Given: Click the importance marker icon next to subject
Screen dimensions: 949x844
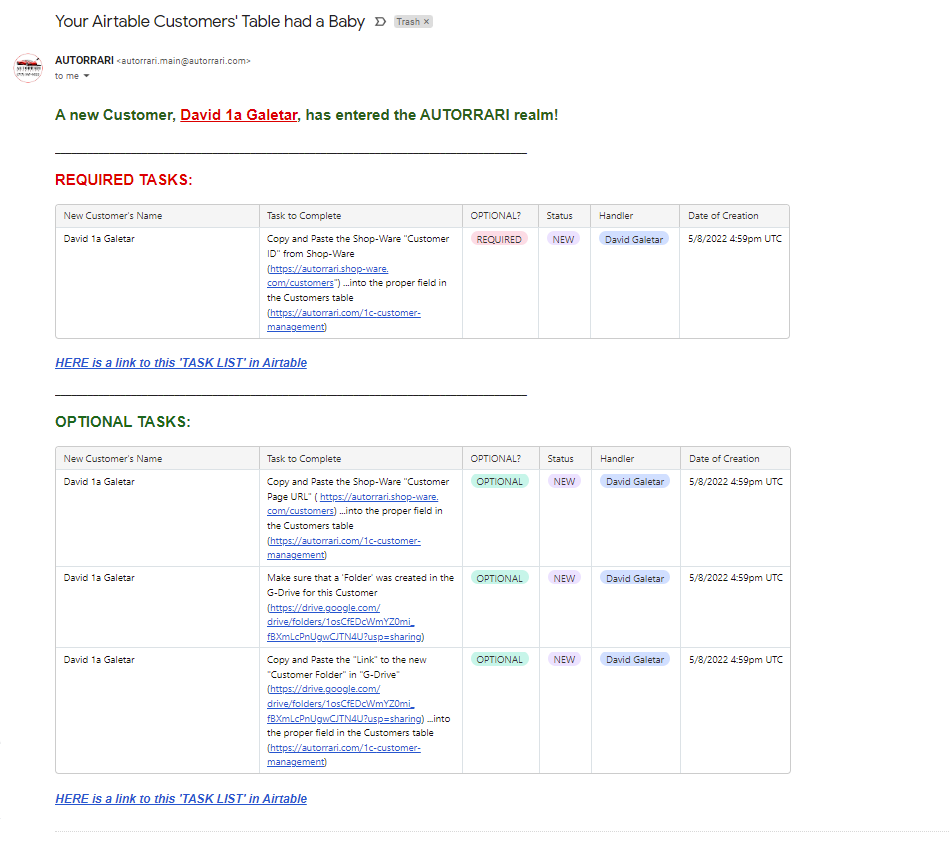Looking at the screenshot, I should pos(380,22).
